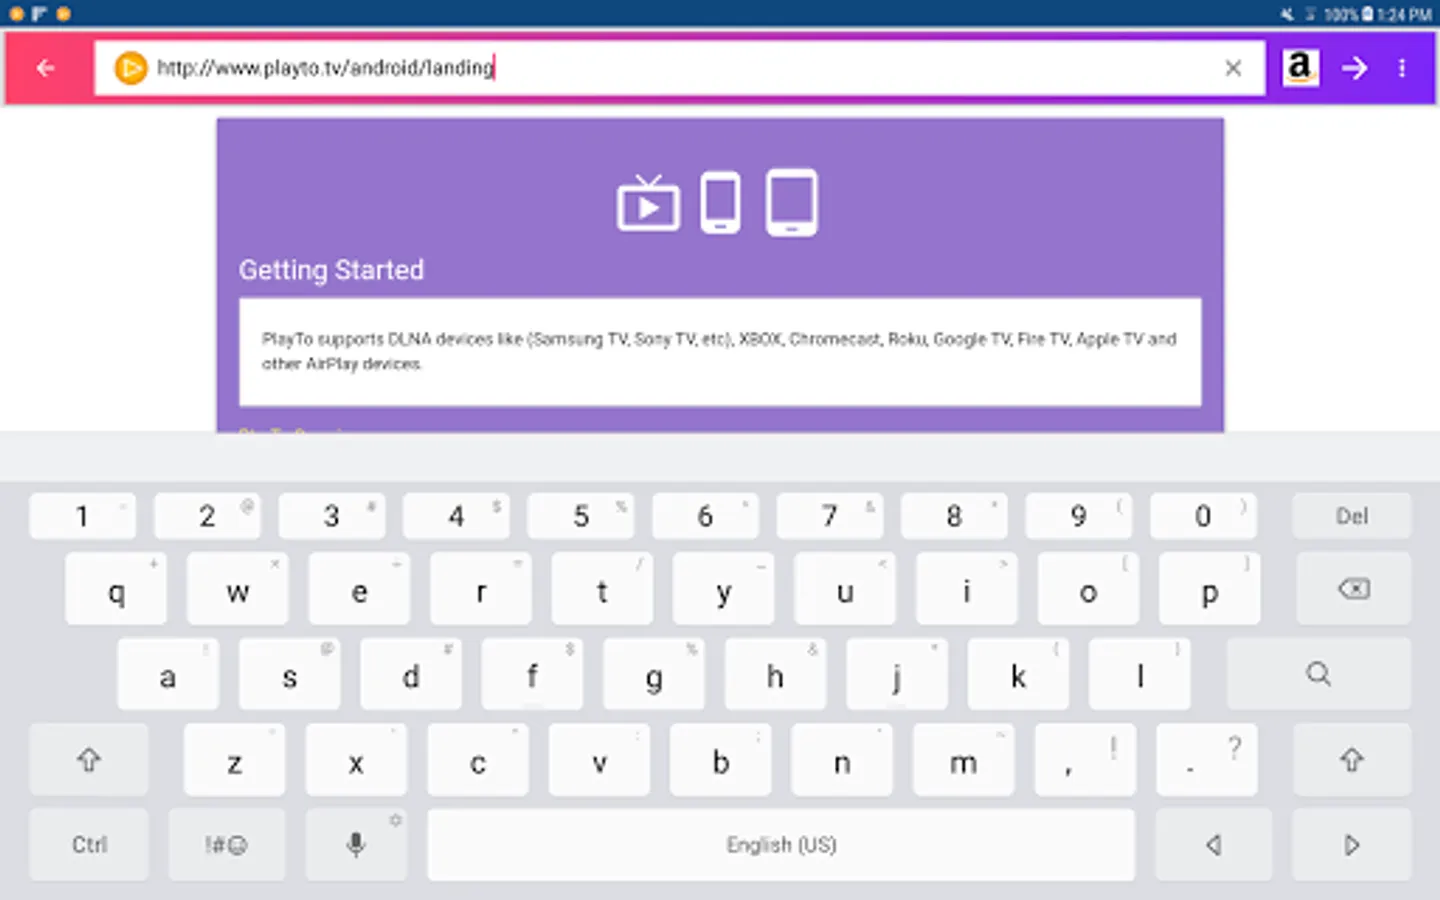The image size is (1440, 900).
Task: Tap the number 6 key
Action: [x=705, y=516]
